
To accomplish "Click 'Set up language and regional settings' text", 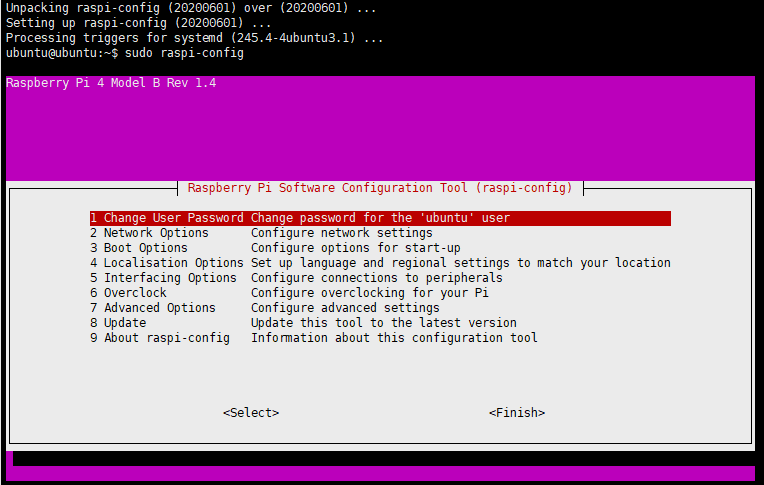I will coord(380,263).
